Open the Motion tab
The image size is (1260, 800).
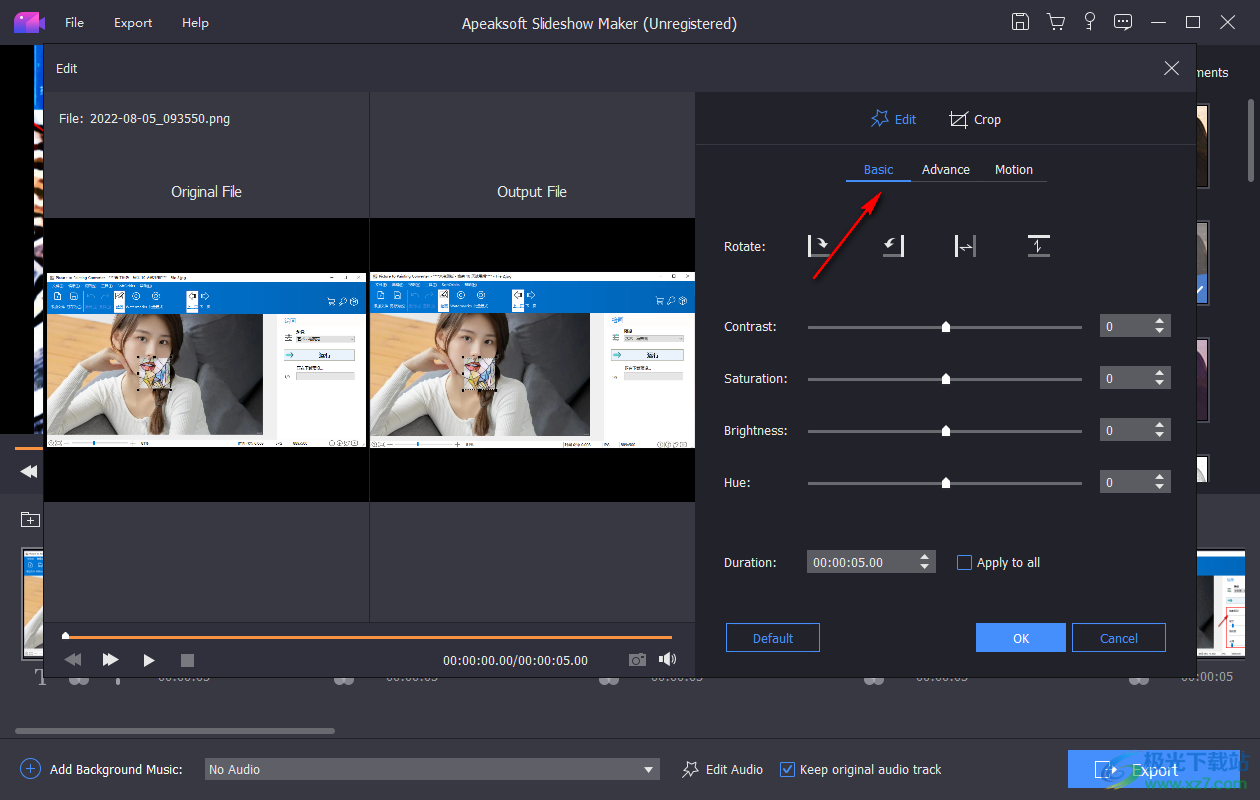tap(1014, 169)
